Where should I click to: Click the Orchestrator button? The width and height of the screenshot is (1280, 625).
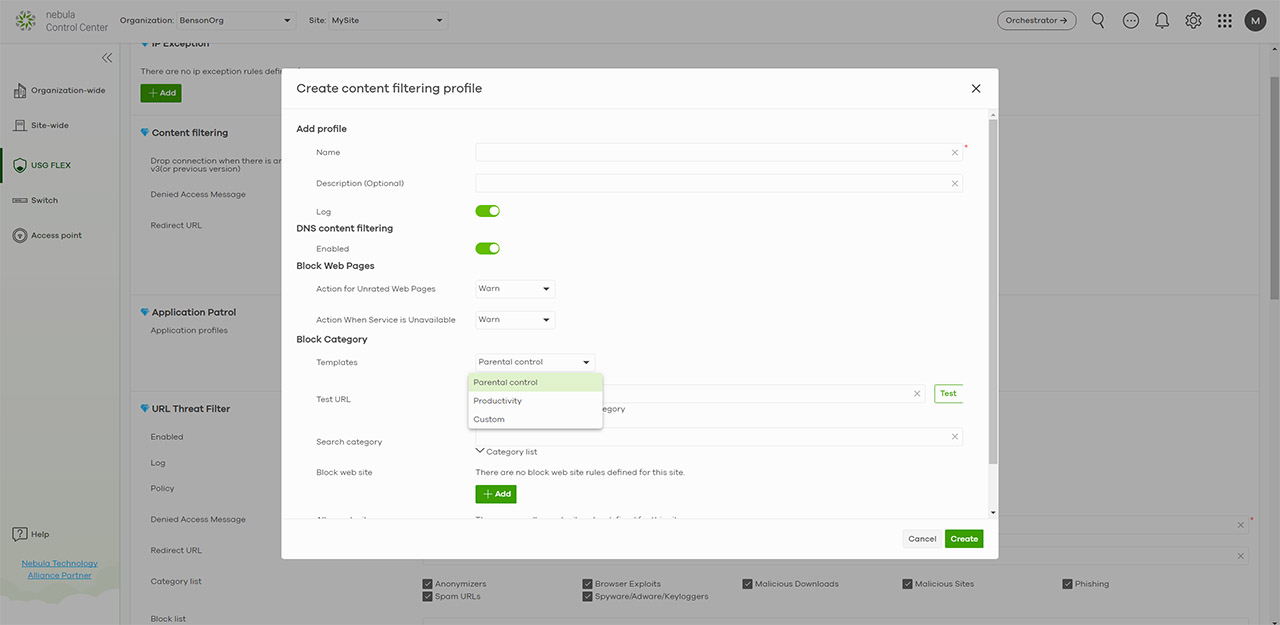1037,20
